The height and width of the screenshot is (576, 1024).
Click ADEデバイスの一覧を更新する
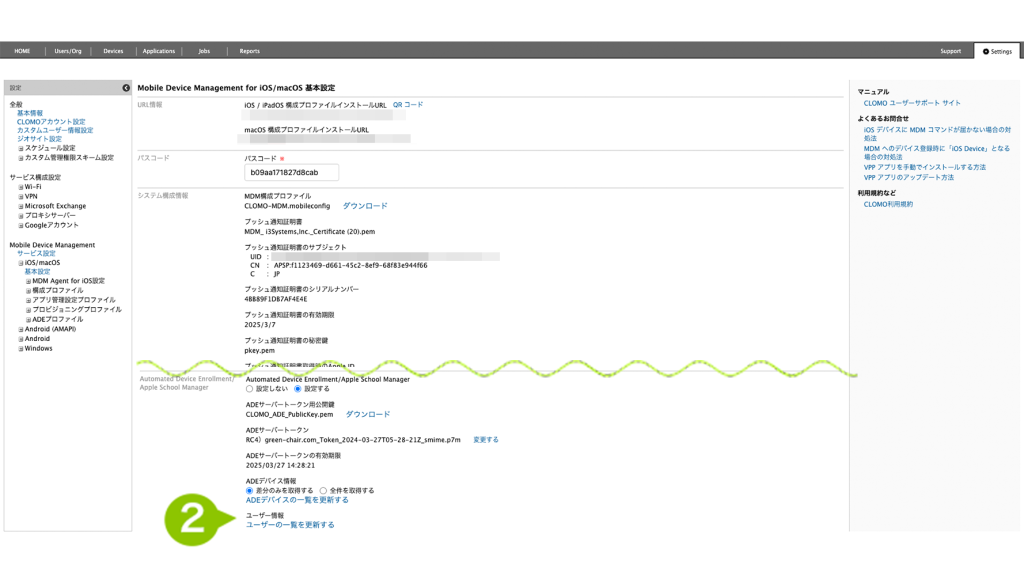pyautogui.click(x=297, y=500)
